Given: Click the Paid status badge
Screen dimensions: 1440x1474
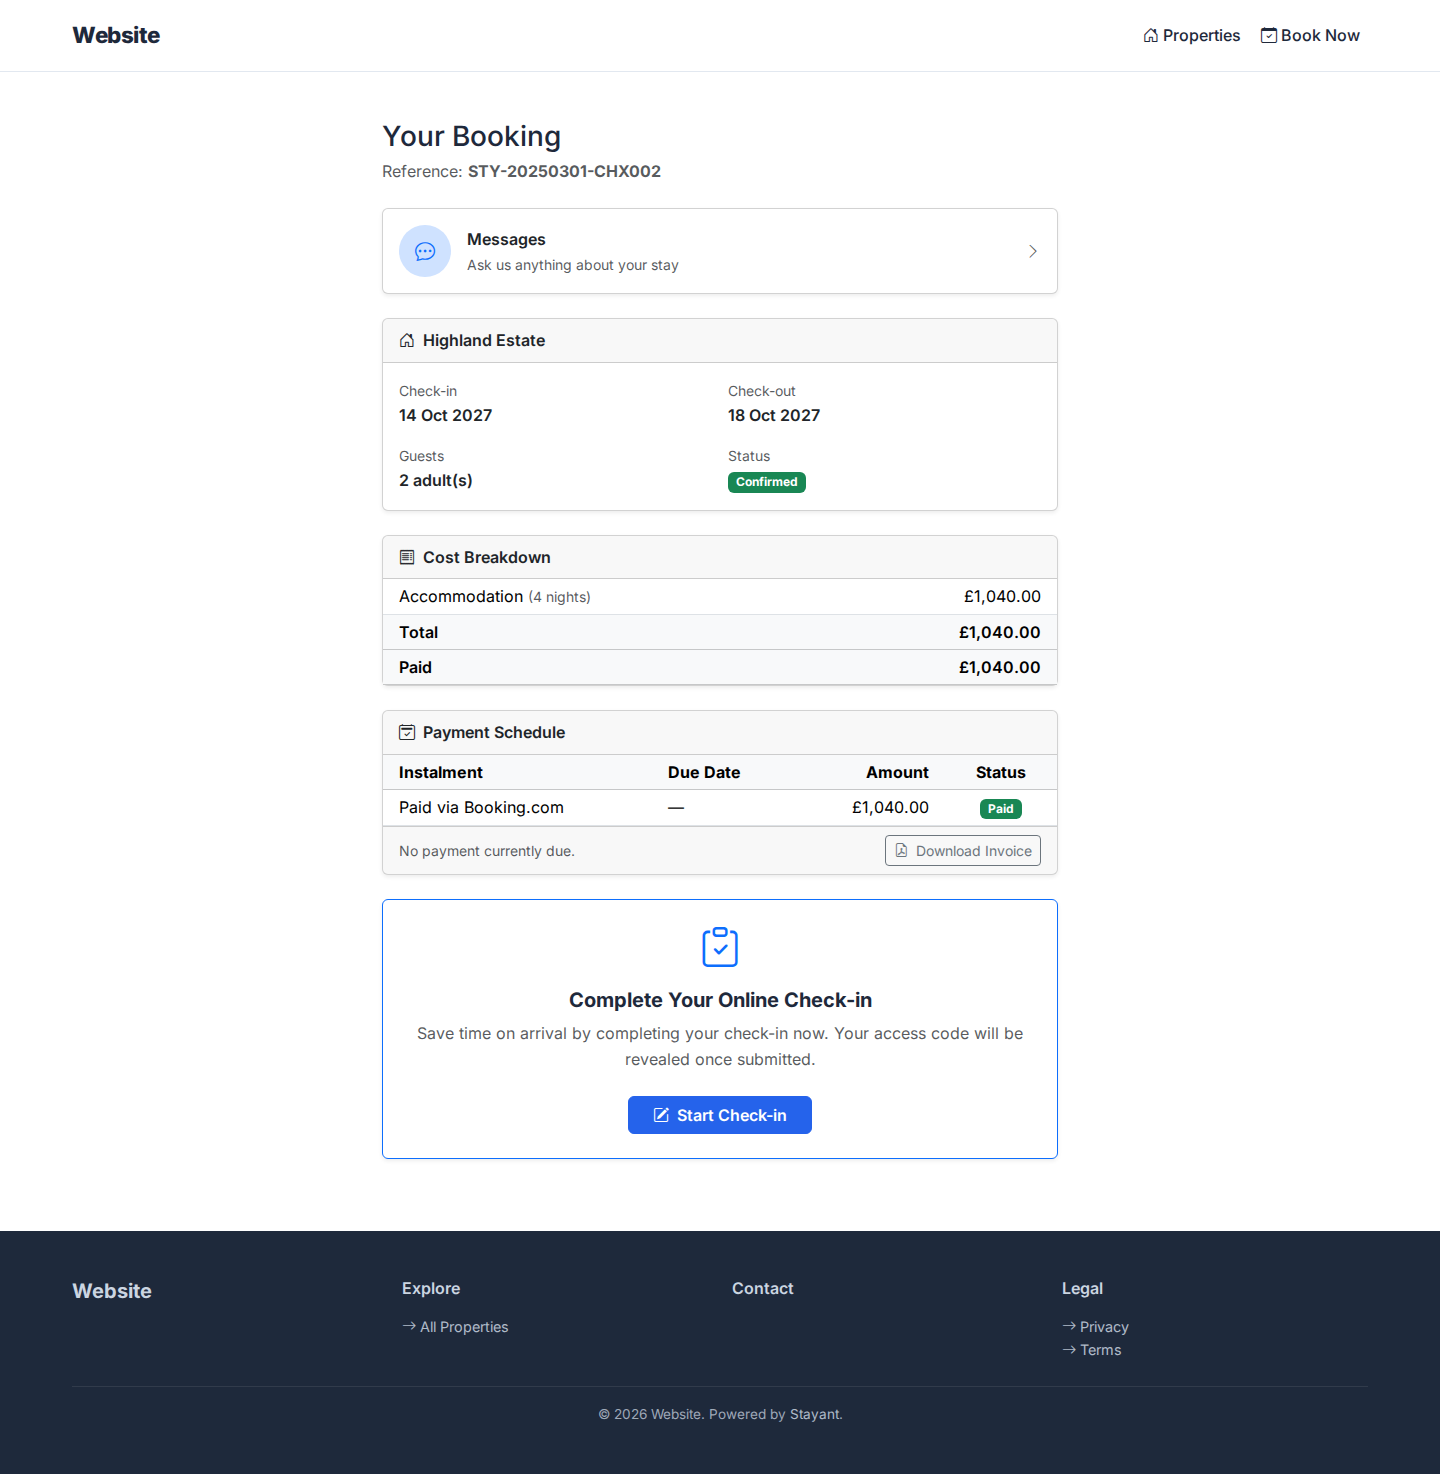Looking at the screenshot, I should (x=1001, y=809).
